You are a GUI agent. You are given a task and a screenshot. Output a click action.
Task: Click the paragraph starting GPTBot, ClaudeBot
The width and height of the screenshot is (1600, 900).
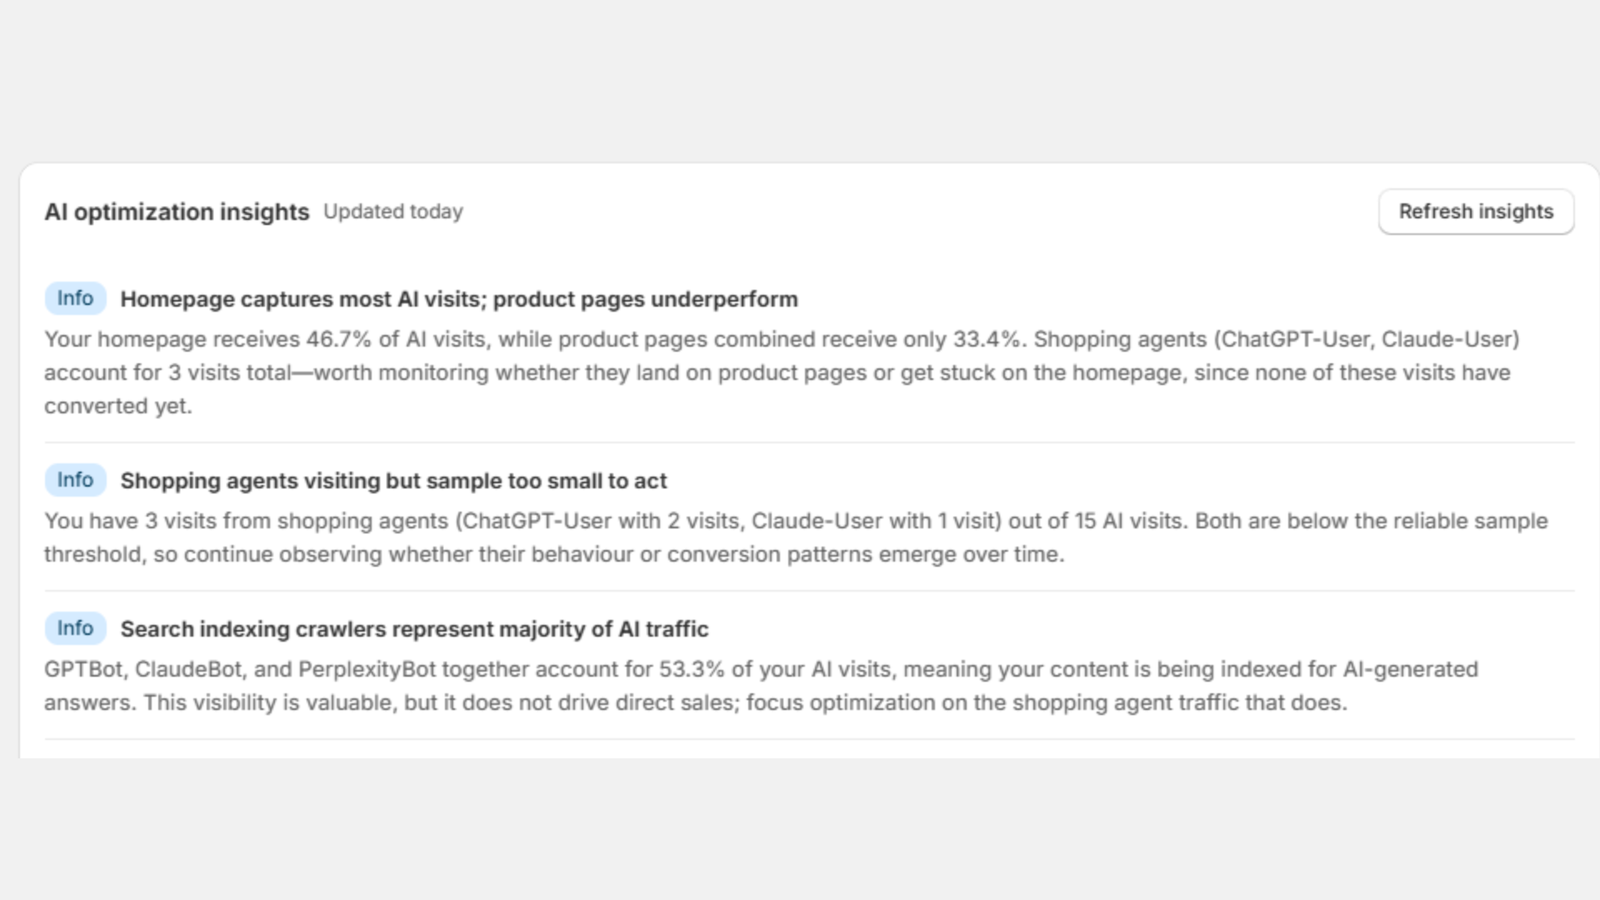(761, 686)
